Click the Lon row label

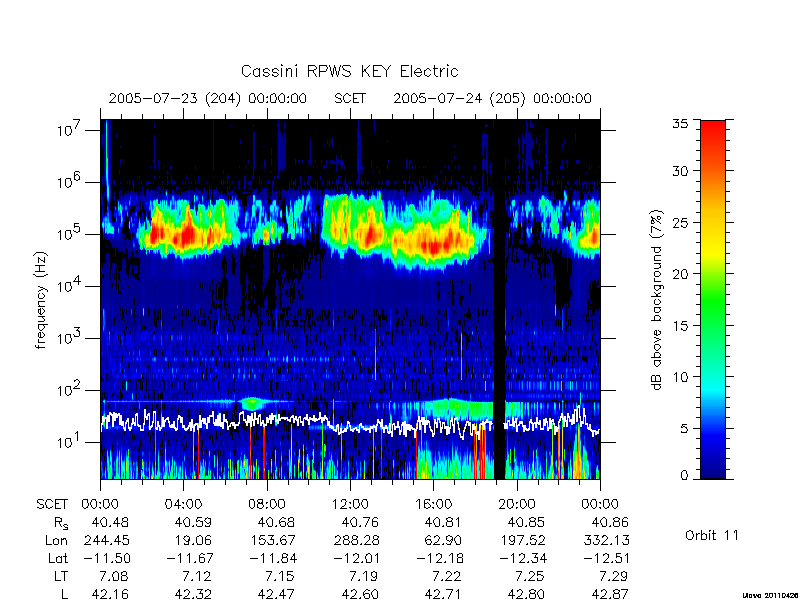pyautogui.click(x=57, y=540)
